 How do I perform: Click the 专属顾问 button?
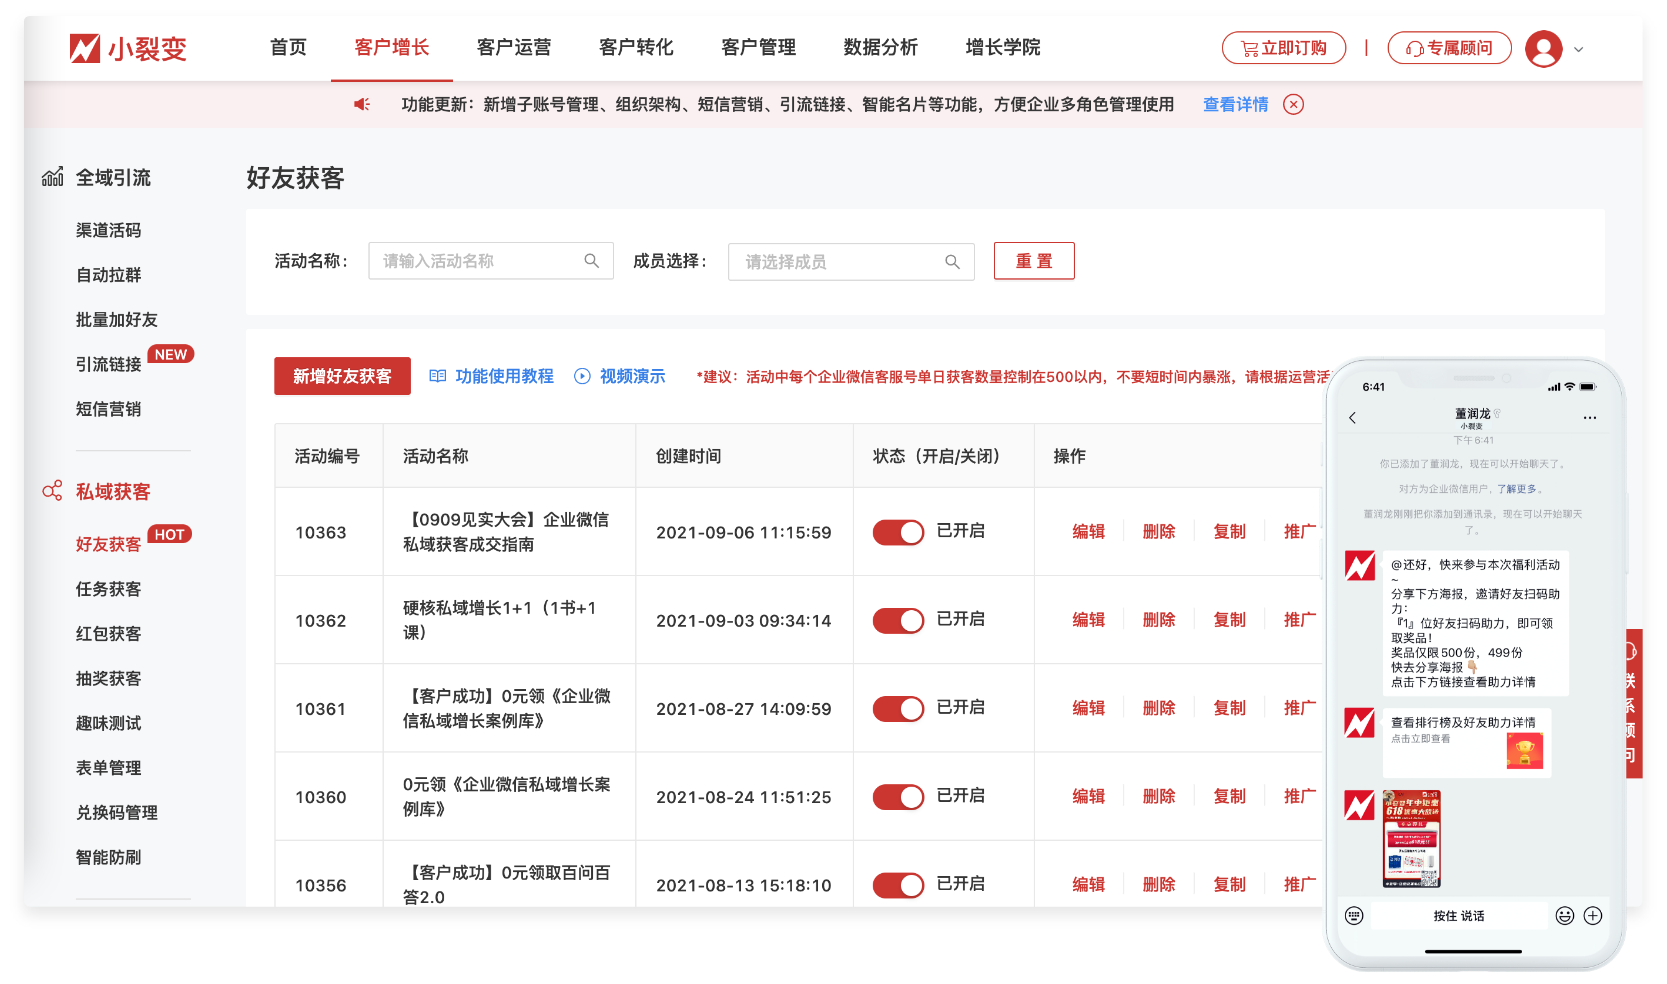[1449, 48]
